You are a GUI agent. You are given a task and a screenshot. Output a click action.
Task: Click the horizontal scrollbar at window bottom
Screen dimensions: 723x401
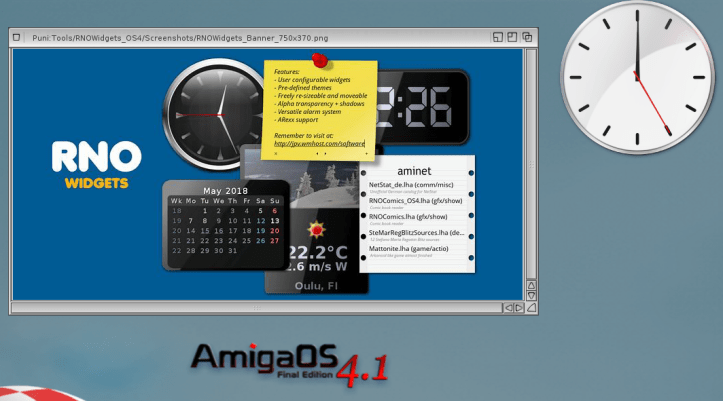250,308
